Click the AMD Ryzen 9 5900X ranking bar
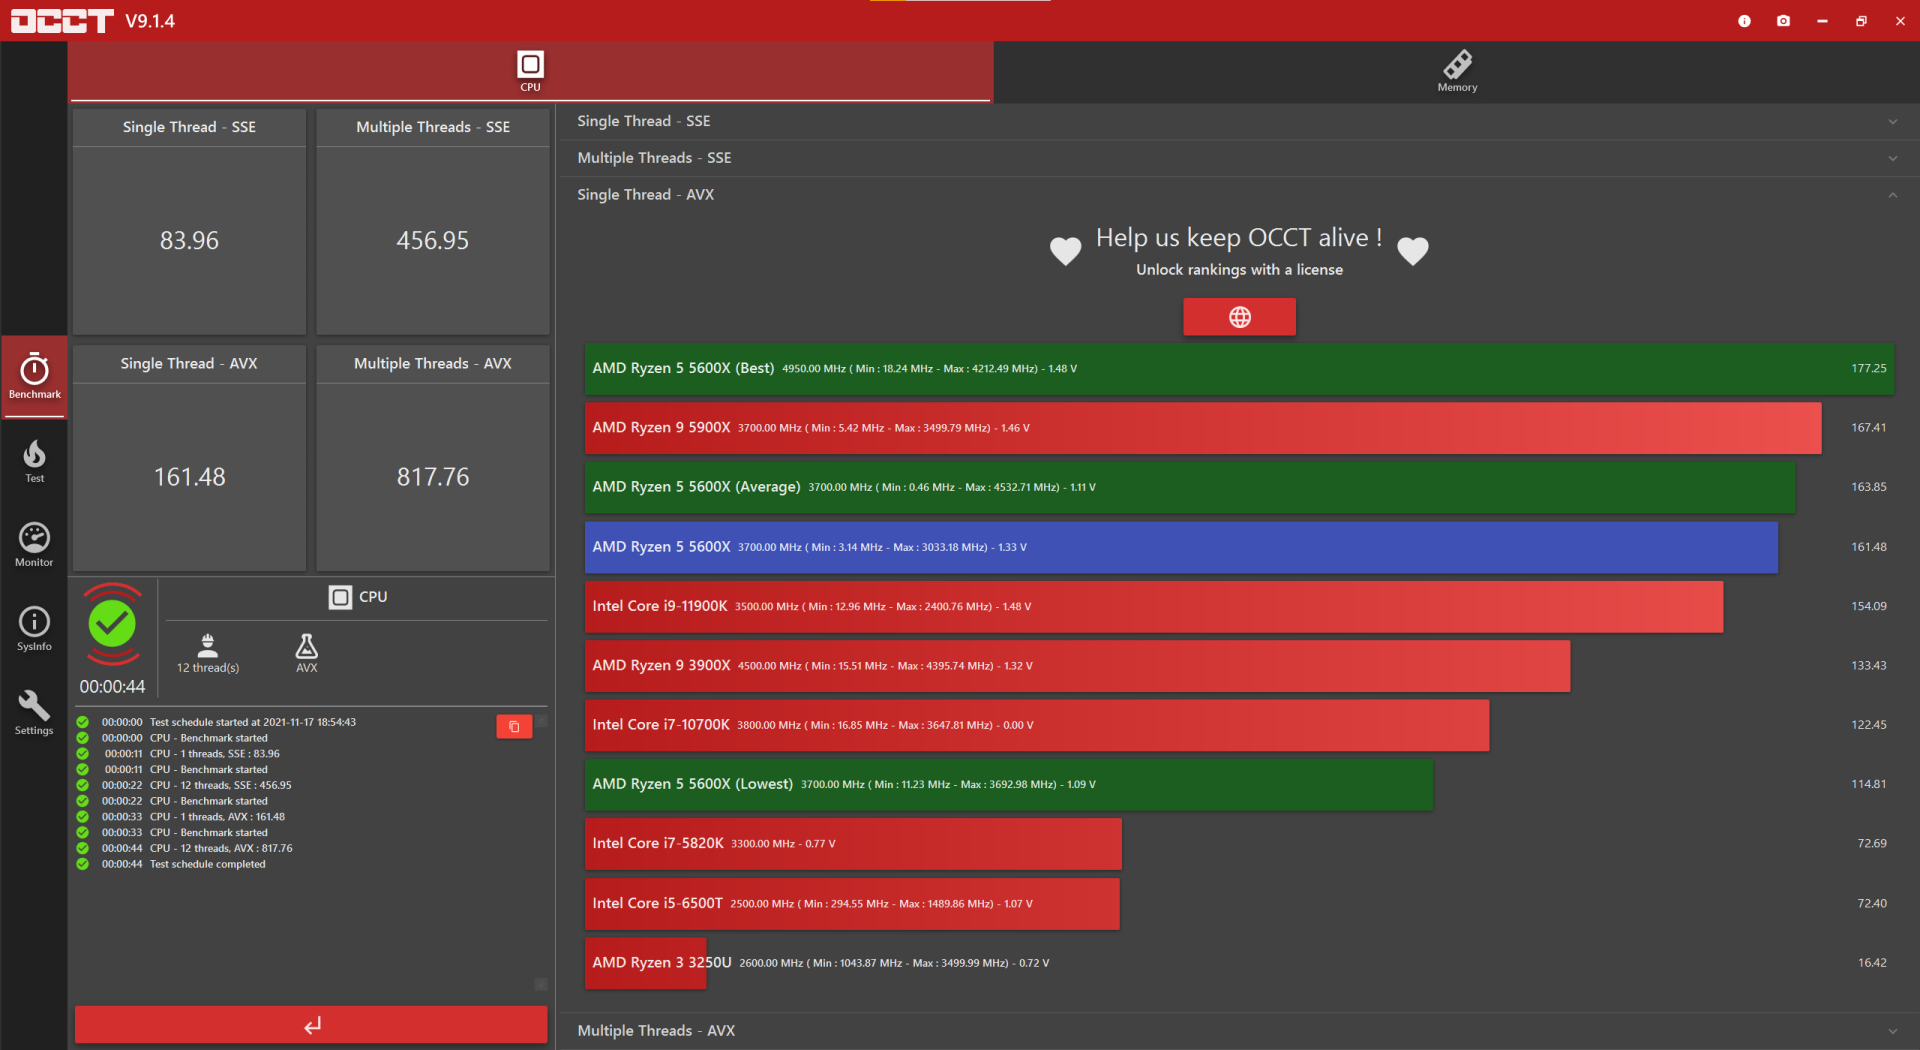1920x1050 pixels. 1203,428
